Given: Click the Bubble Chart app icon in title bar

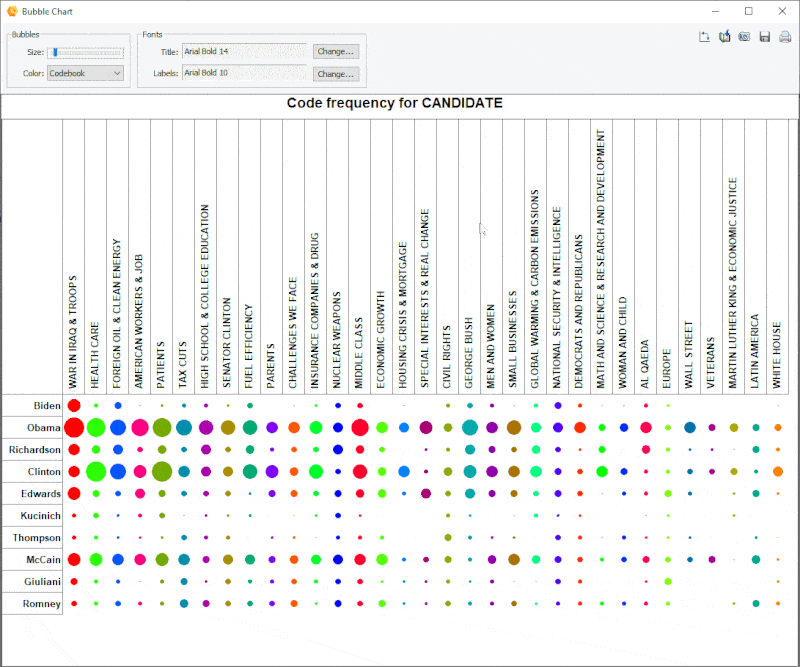Looking at the screenshot, I should pyautogui.click(x=11, y=11).
